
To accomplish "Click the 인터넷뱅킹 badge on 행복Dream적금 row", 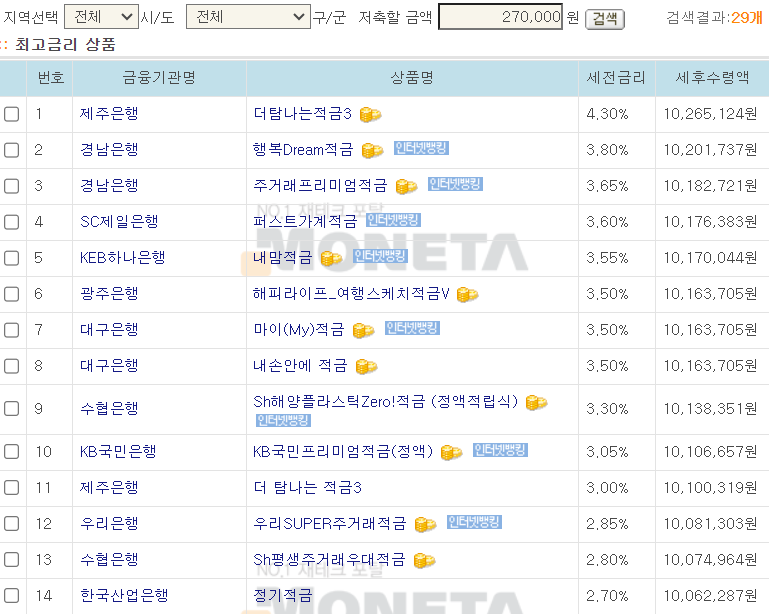I will [x=421, y=148].
